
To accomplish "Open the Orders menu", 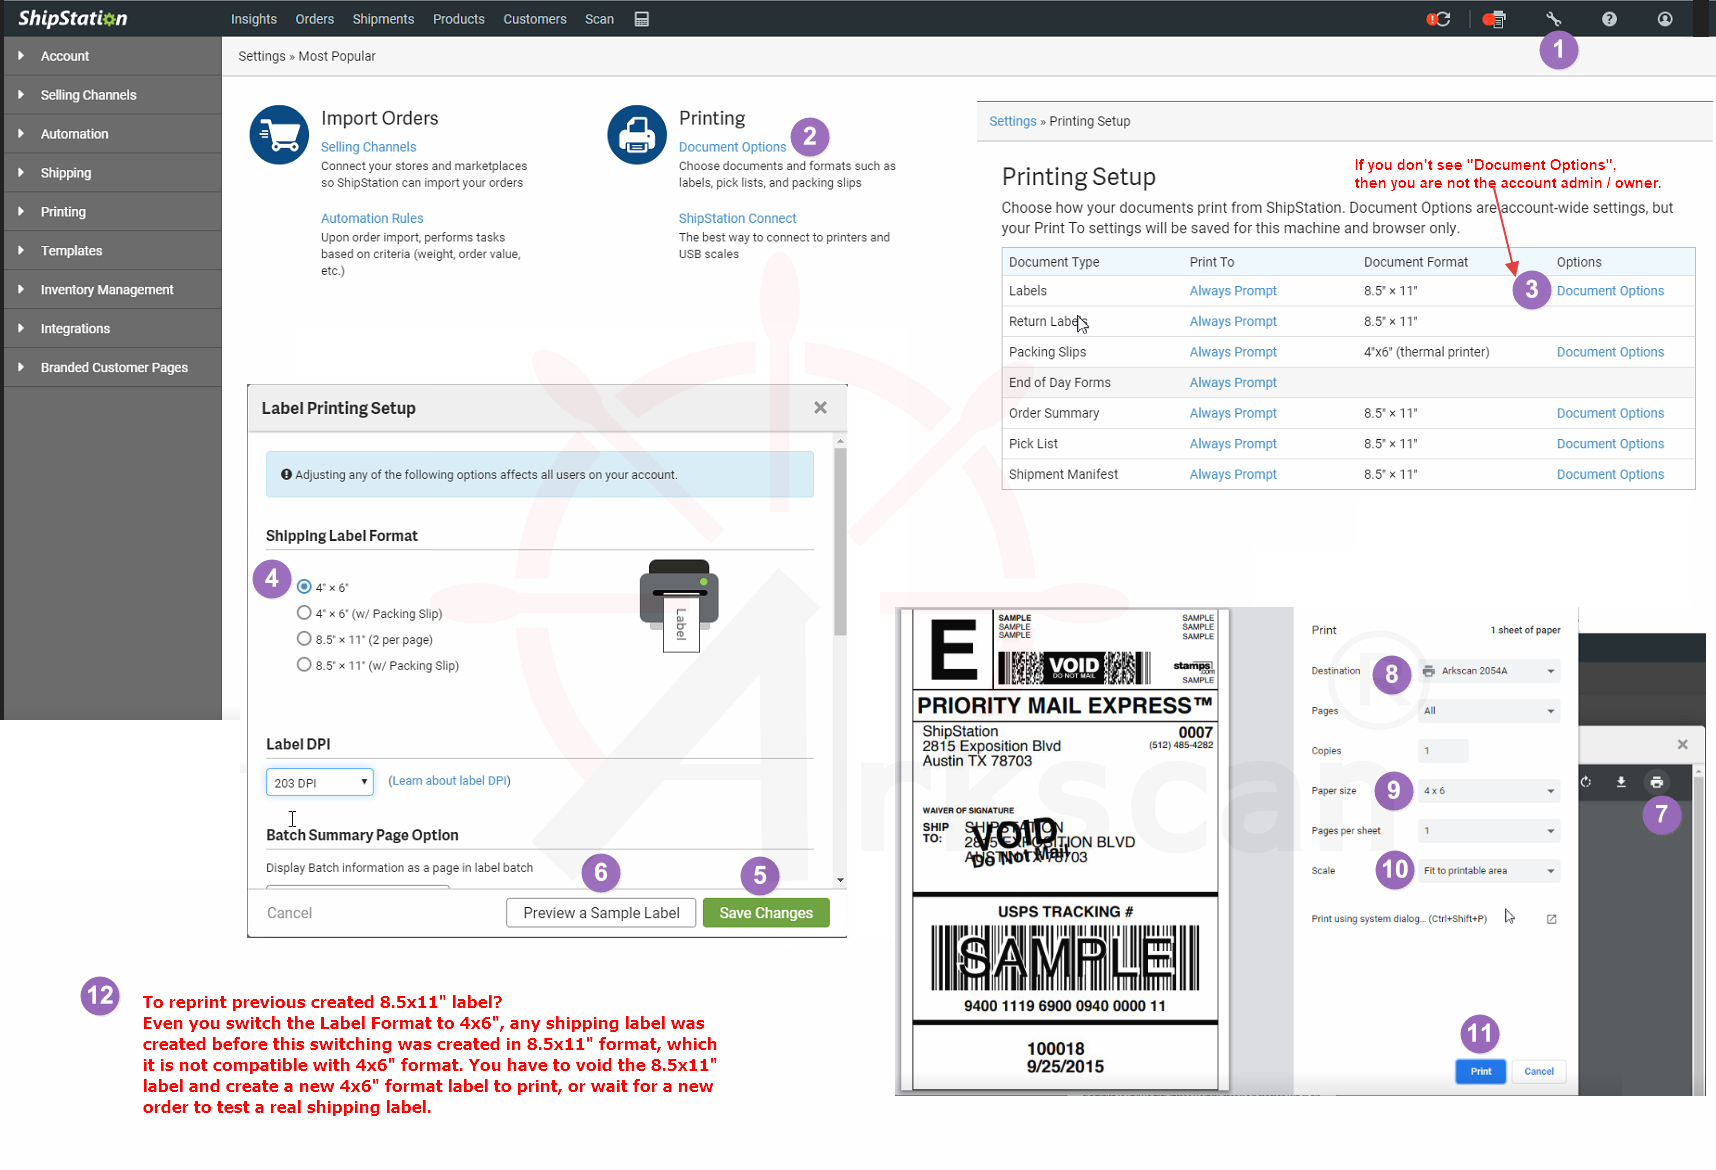I will pyautogui.click(x=315, y=19).
